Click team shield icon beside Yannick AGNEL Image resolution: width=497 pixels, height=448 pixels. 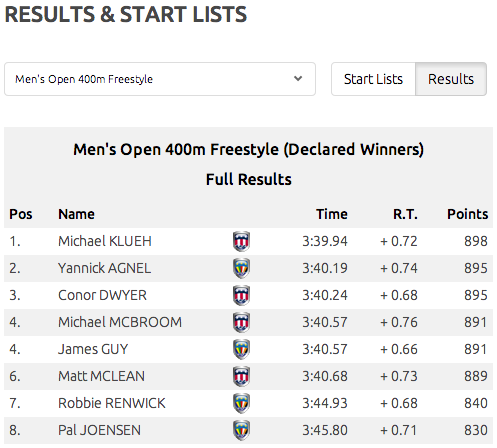(x=241, y=268)
